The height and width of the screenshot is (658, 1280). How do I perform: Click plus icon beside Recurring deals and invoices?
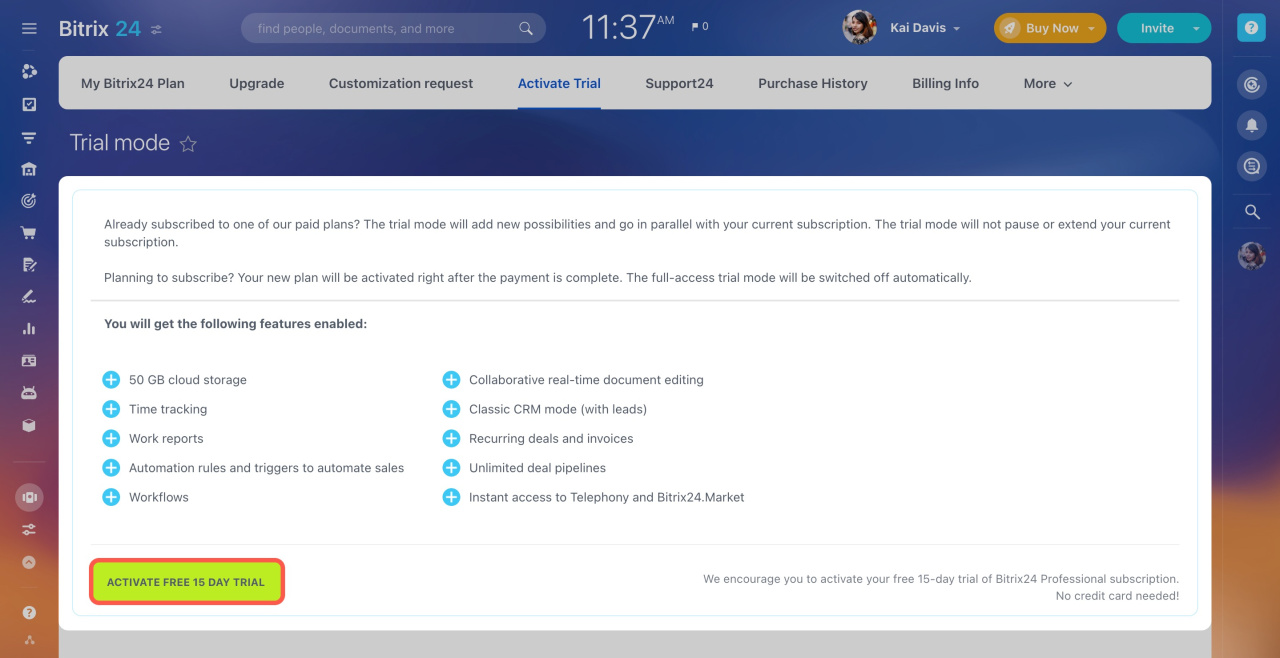[x=451, y=438]
